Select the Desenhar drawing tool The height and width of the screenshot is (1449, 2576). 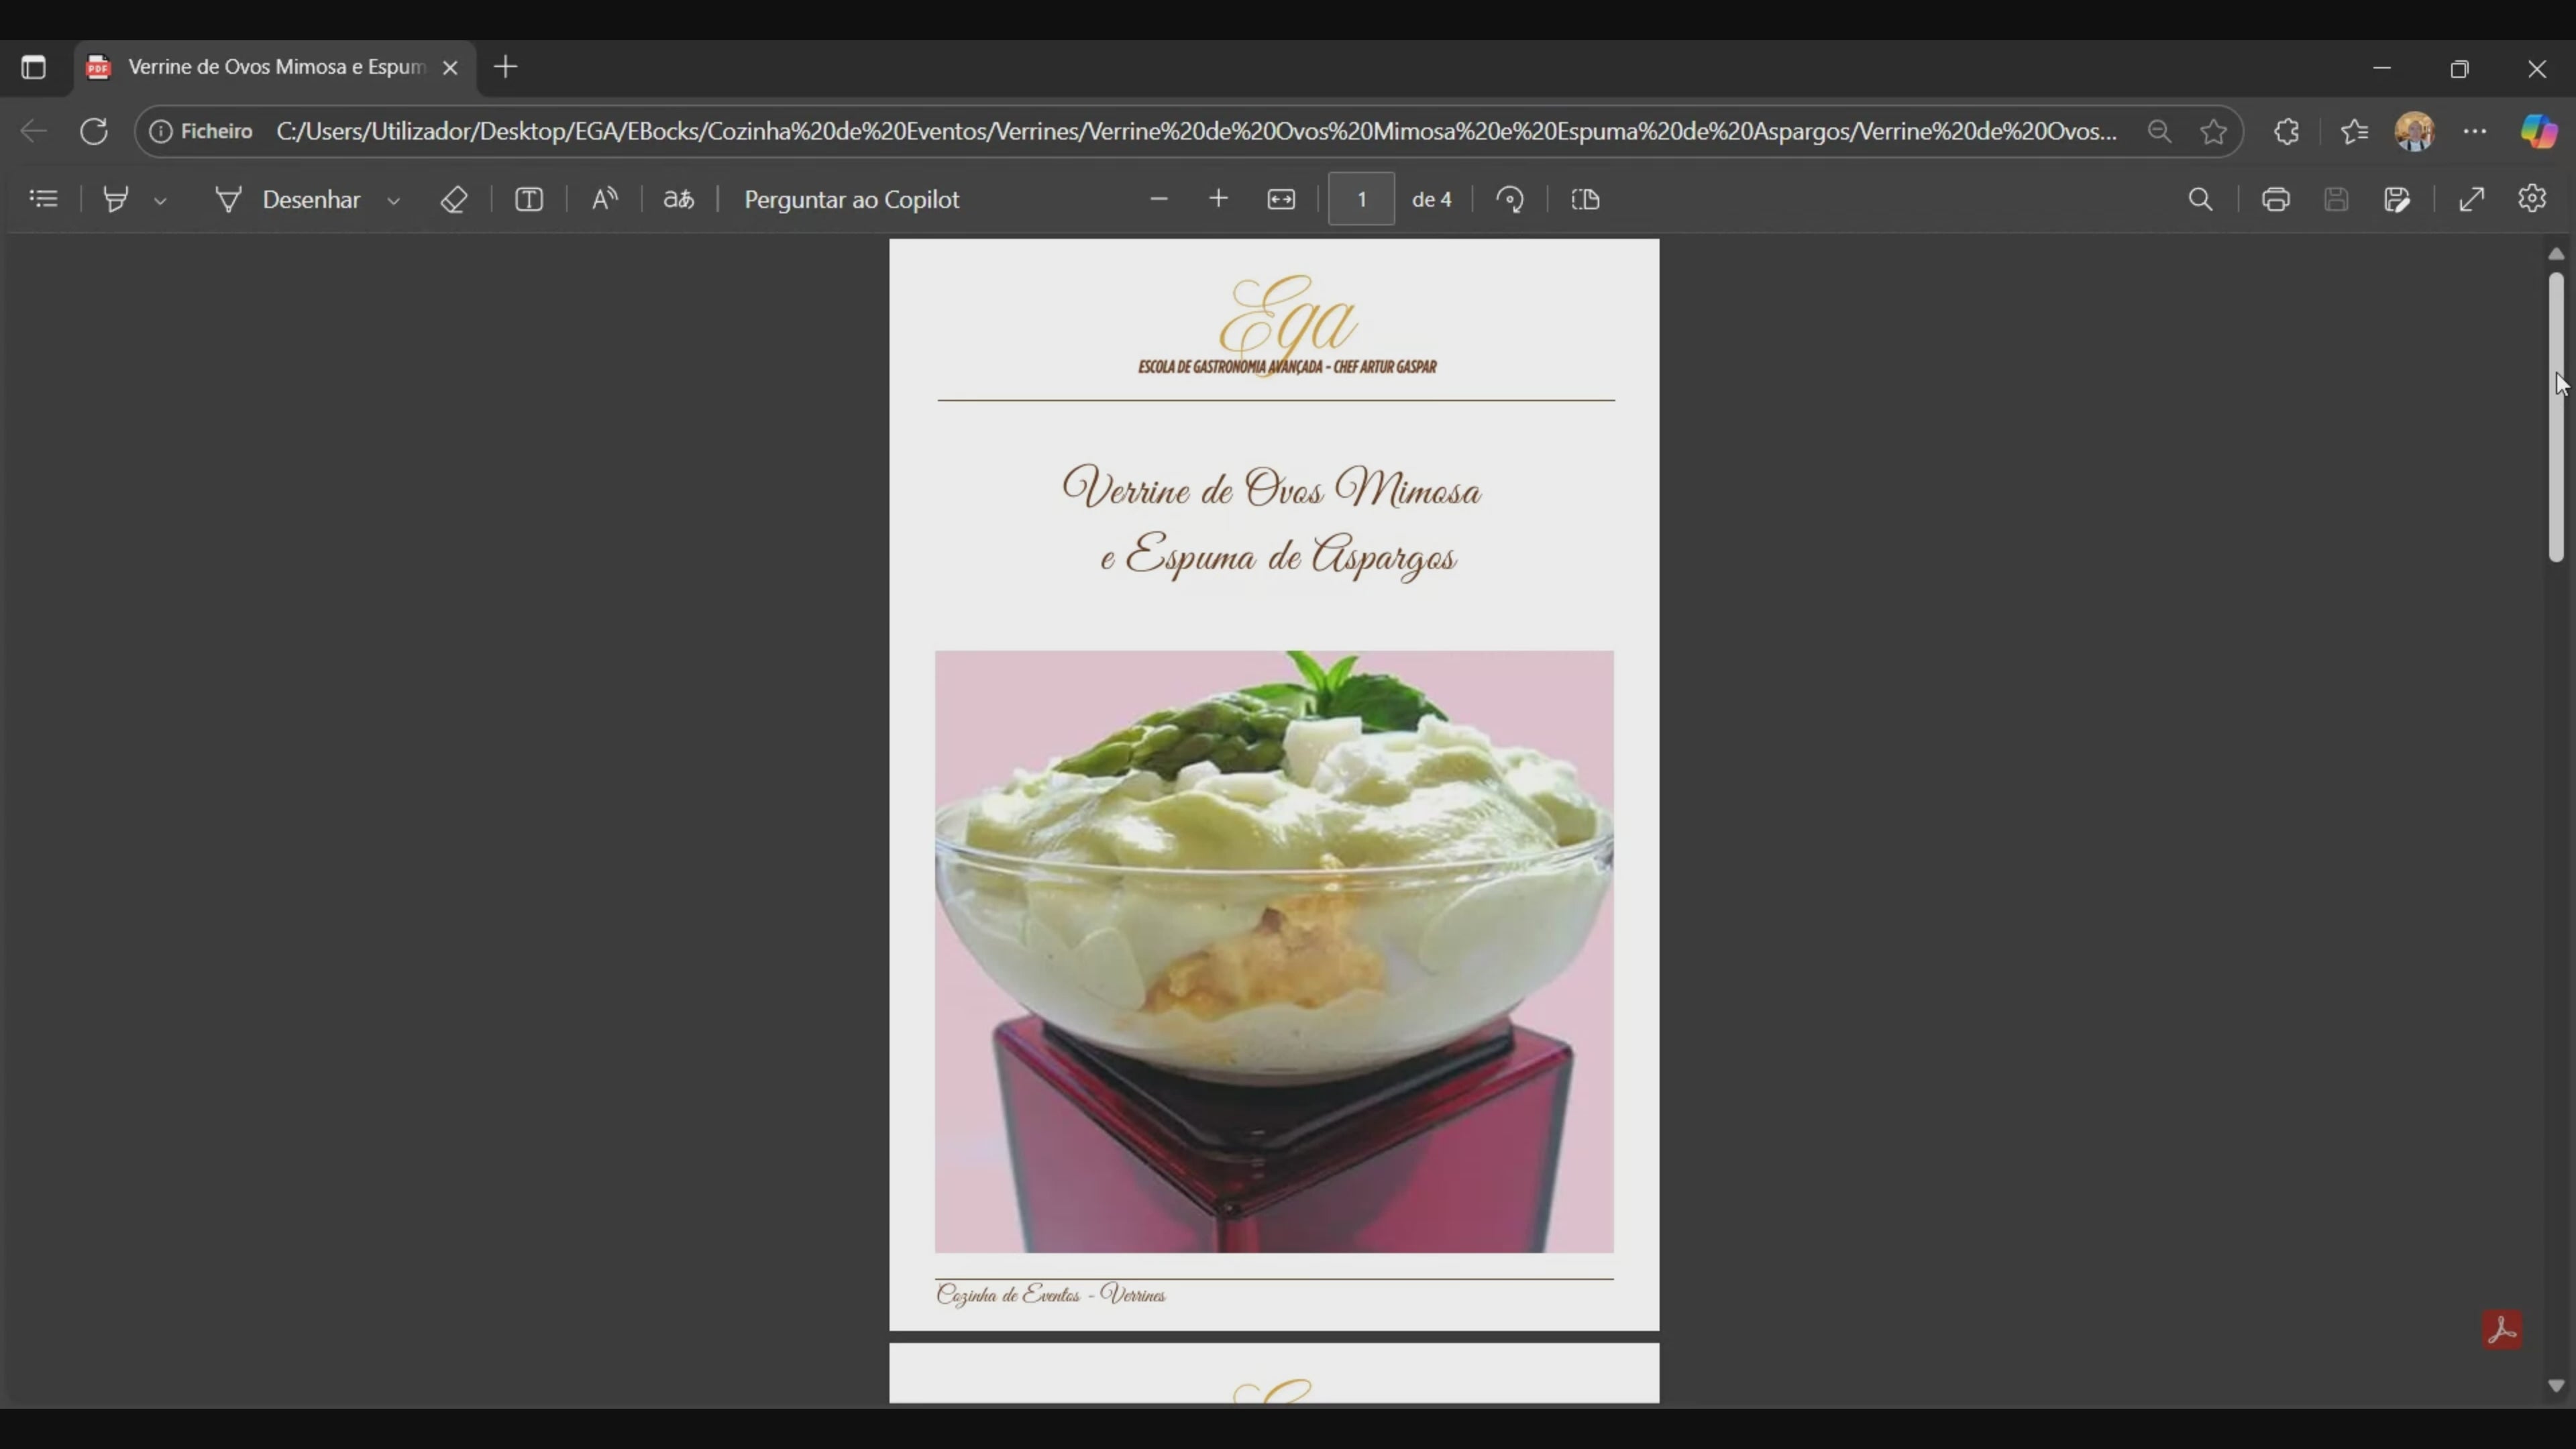296,198
